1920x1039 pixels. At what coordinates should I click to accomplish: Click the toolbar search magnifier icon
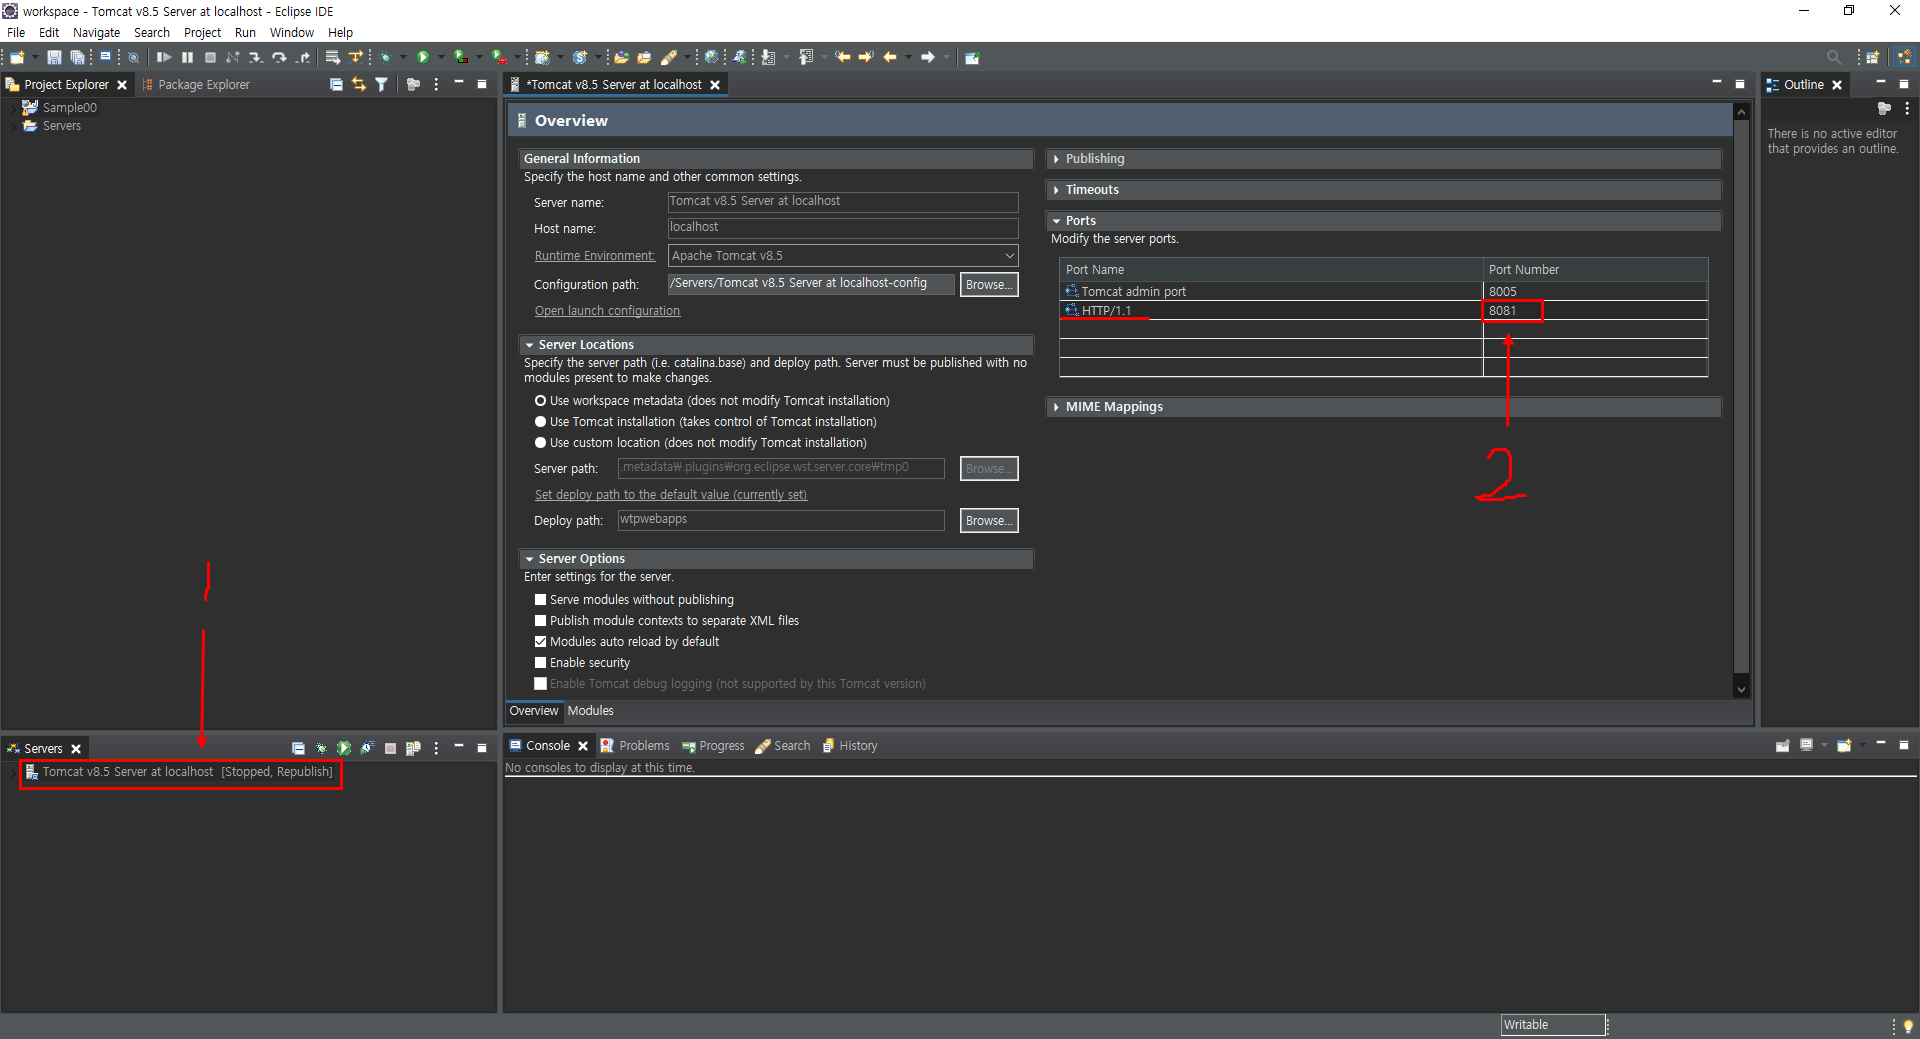[x=1834, y=57]
